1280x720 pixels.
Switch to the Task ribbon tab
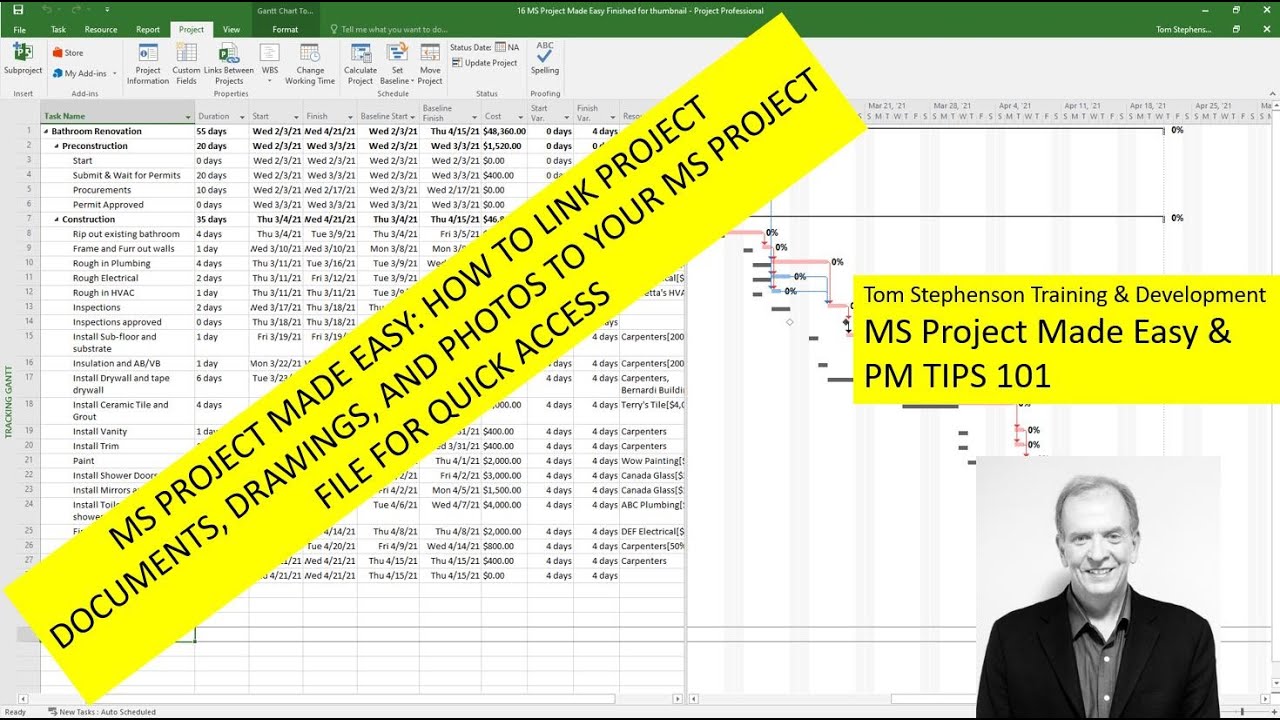[x=58, y=29]
